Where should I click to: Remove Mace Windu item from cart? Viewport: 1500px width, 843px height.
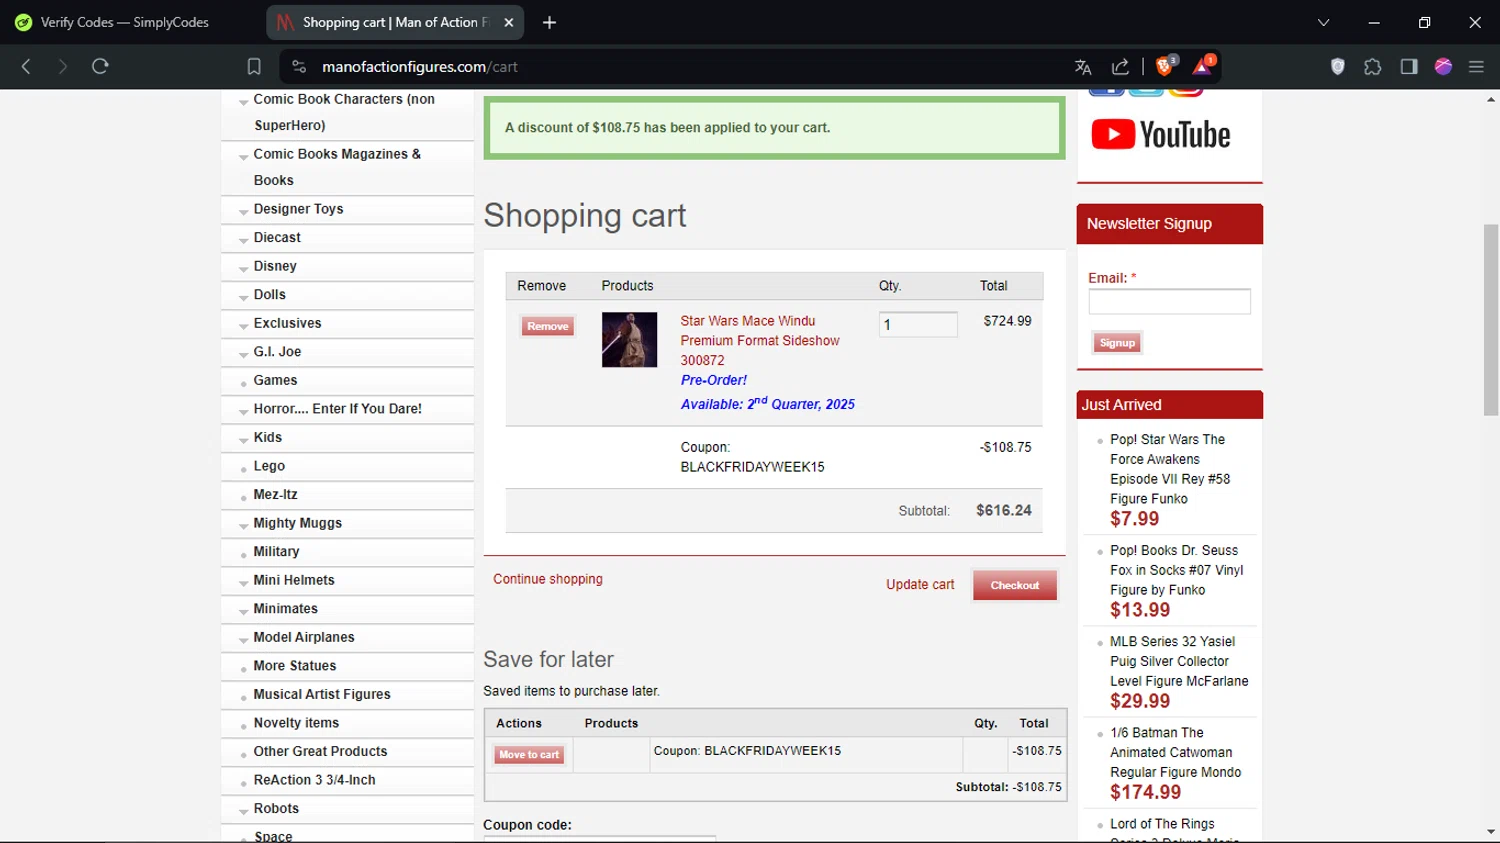coord(547,326)
